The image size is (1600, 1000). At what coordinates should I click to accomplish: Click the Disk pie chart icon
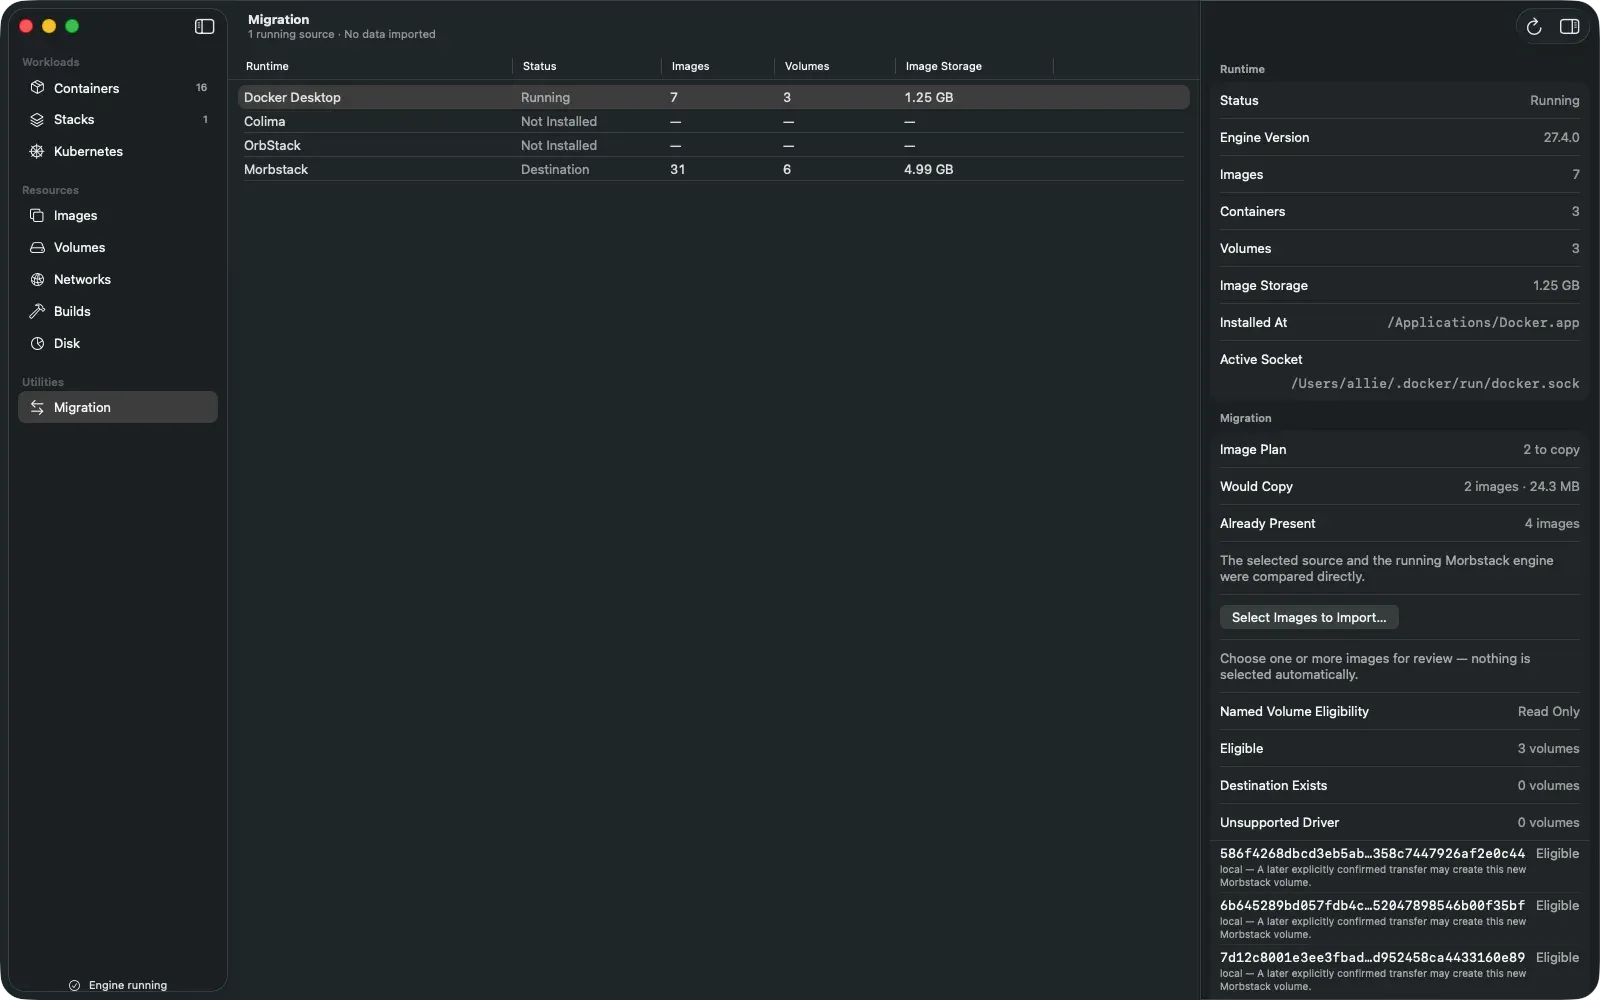[37, 344]
